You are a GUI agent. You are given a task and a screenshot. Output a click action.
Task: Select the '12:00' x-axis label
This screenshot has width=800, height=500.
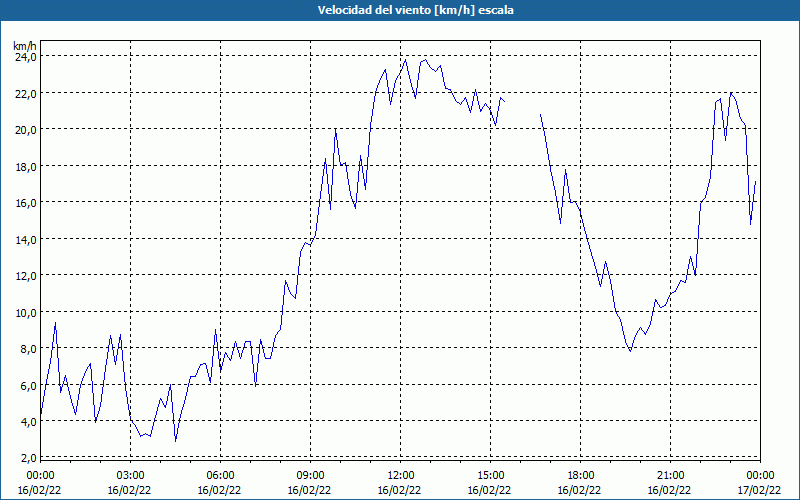point(401,476)
